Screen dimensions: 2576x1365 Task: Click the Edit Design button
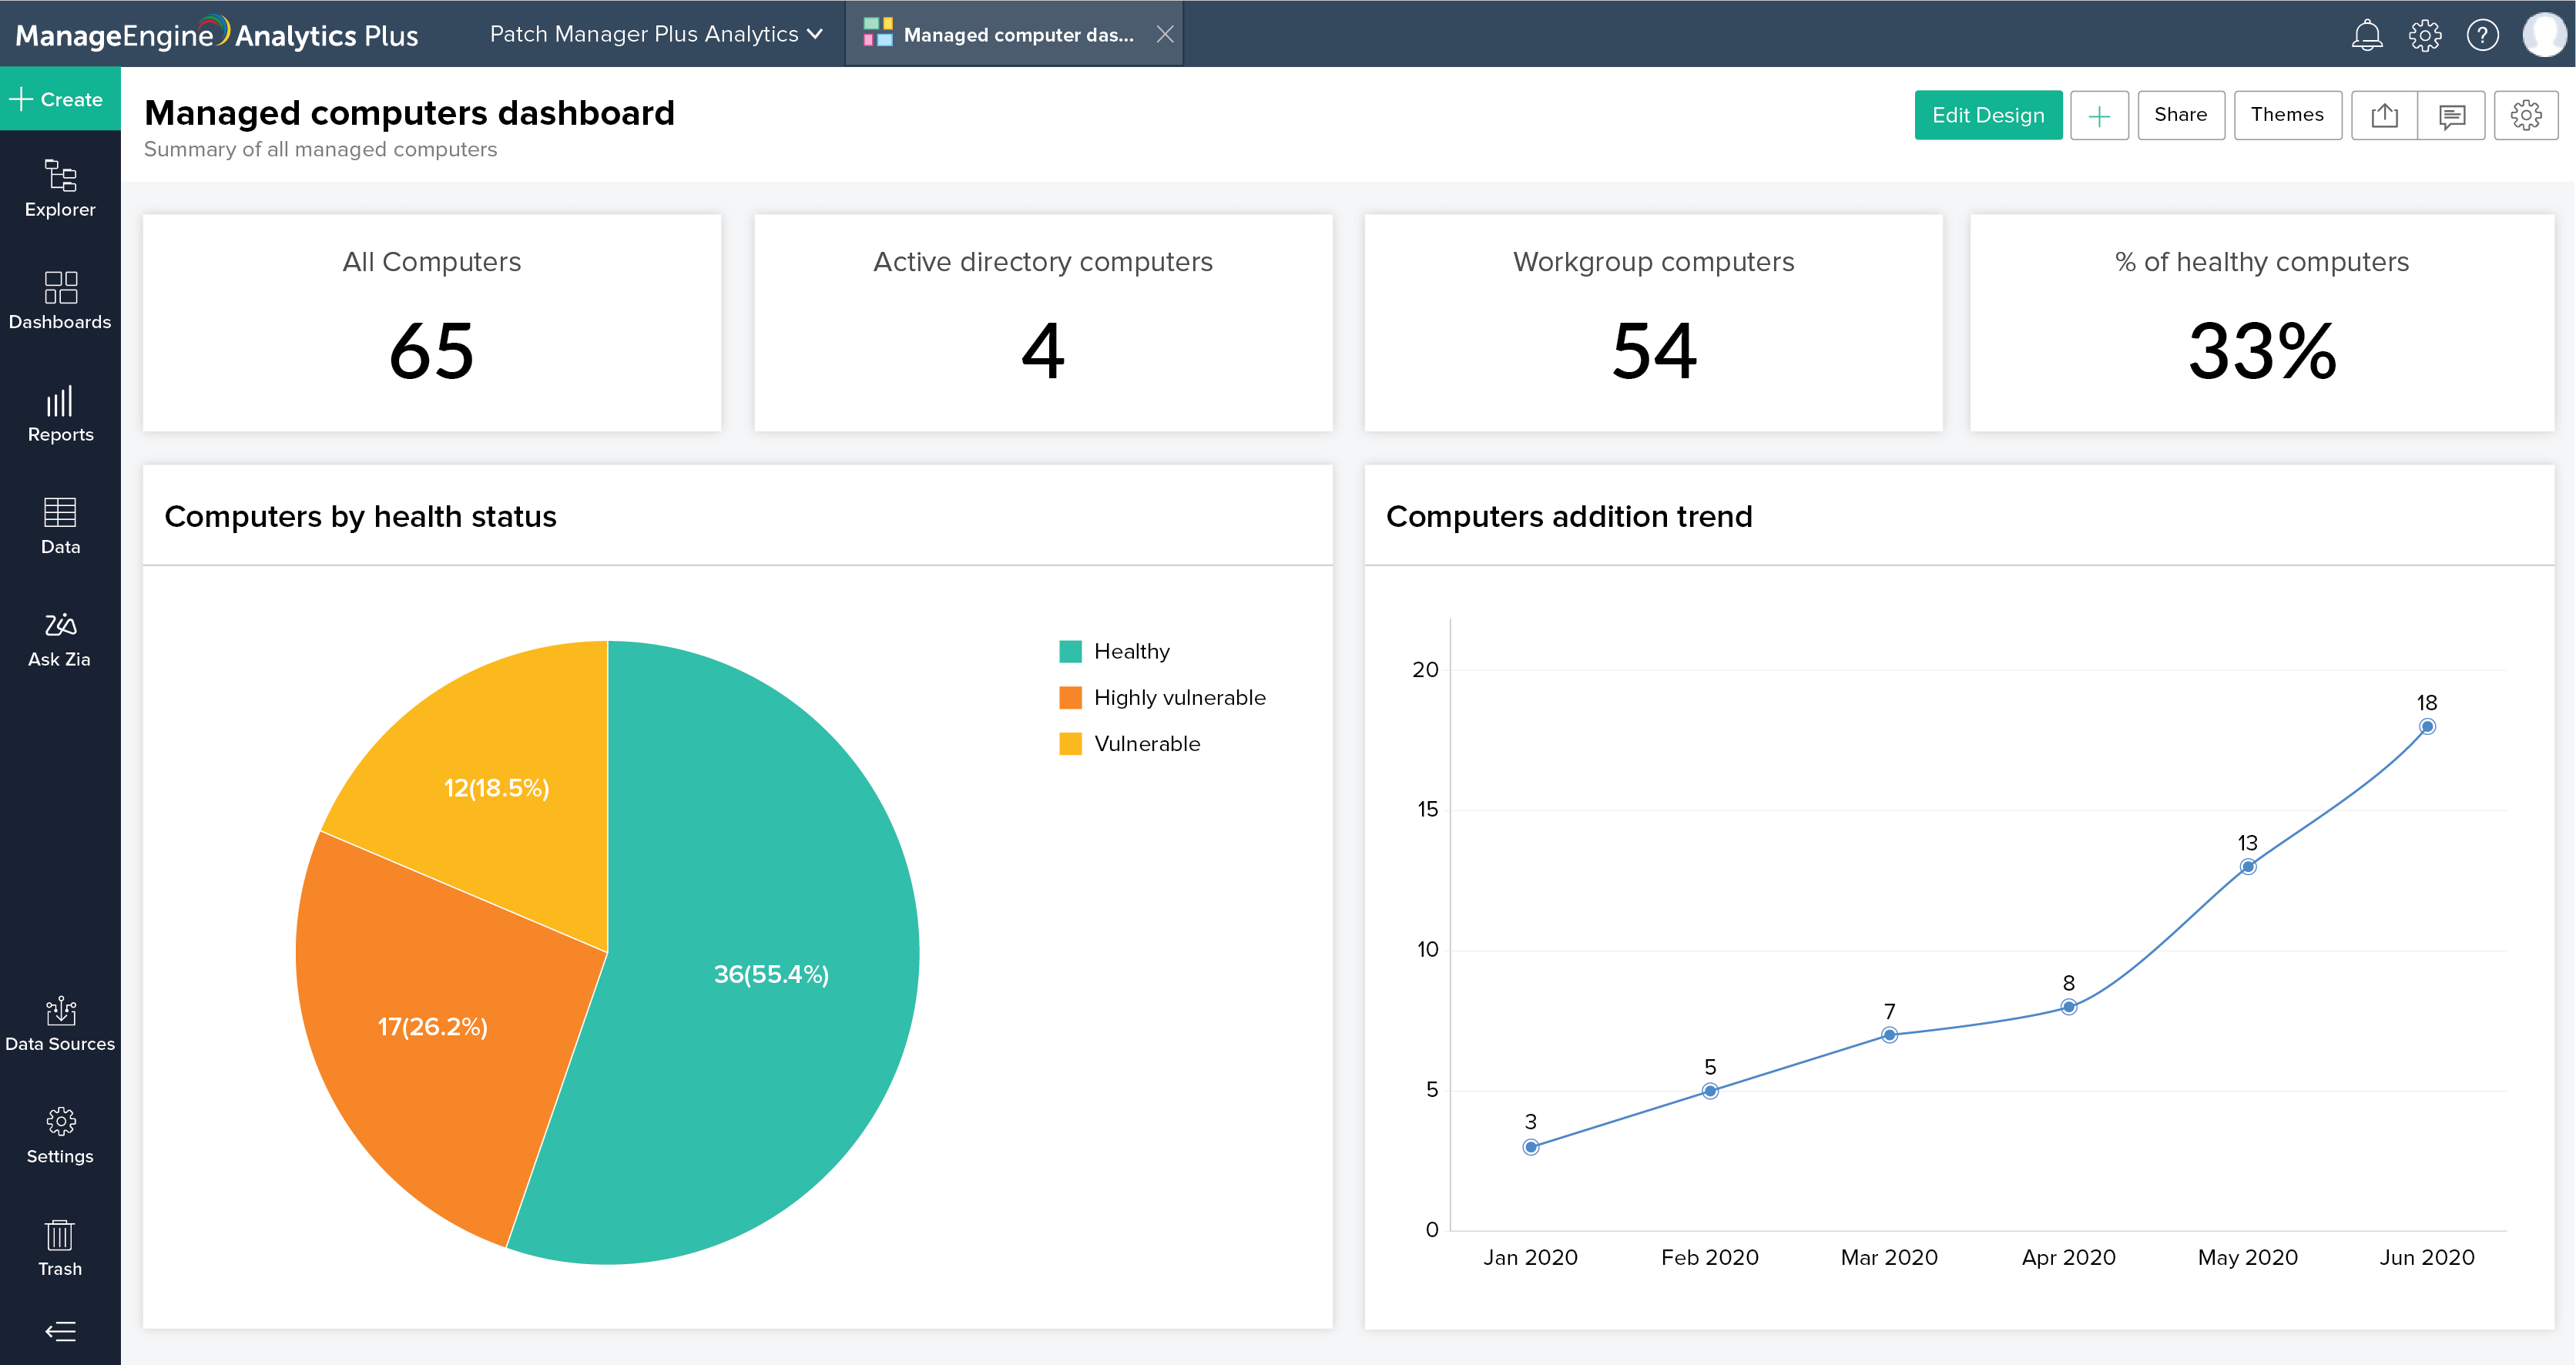coord(1988,115)
